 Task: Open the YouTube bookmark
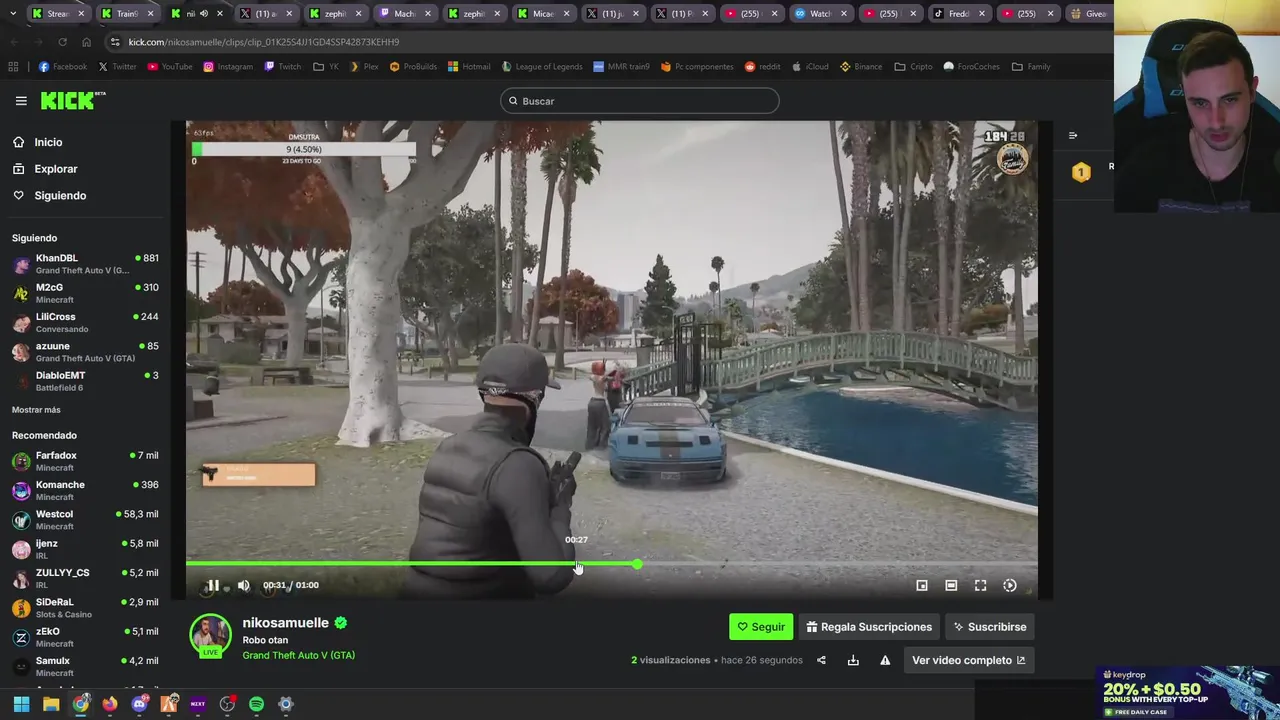point(169,67)
